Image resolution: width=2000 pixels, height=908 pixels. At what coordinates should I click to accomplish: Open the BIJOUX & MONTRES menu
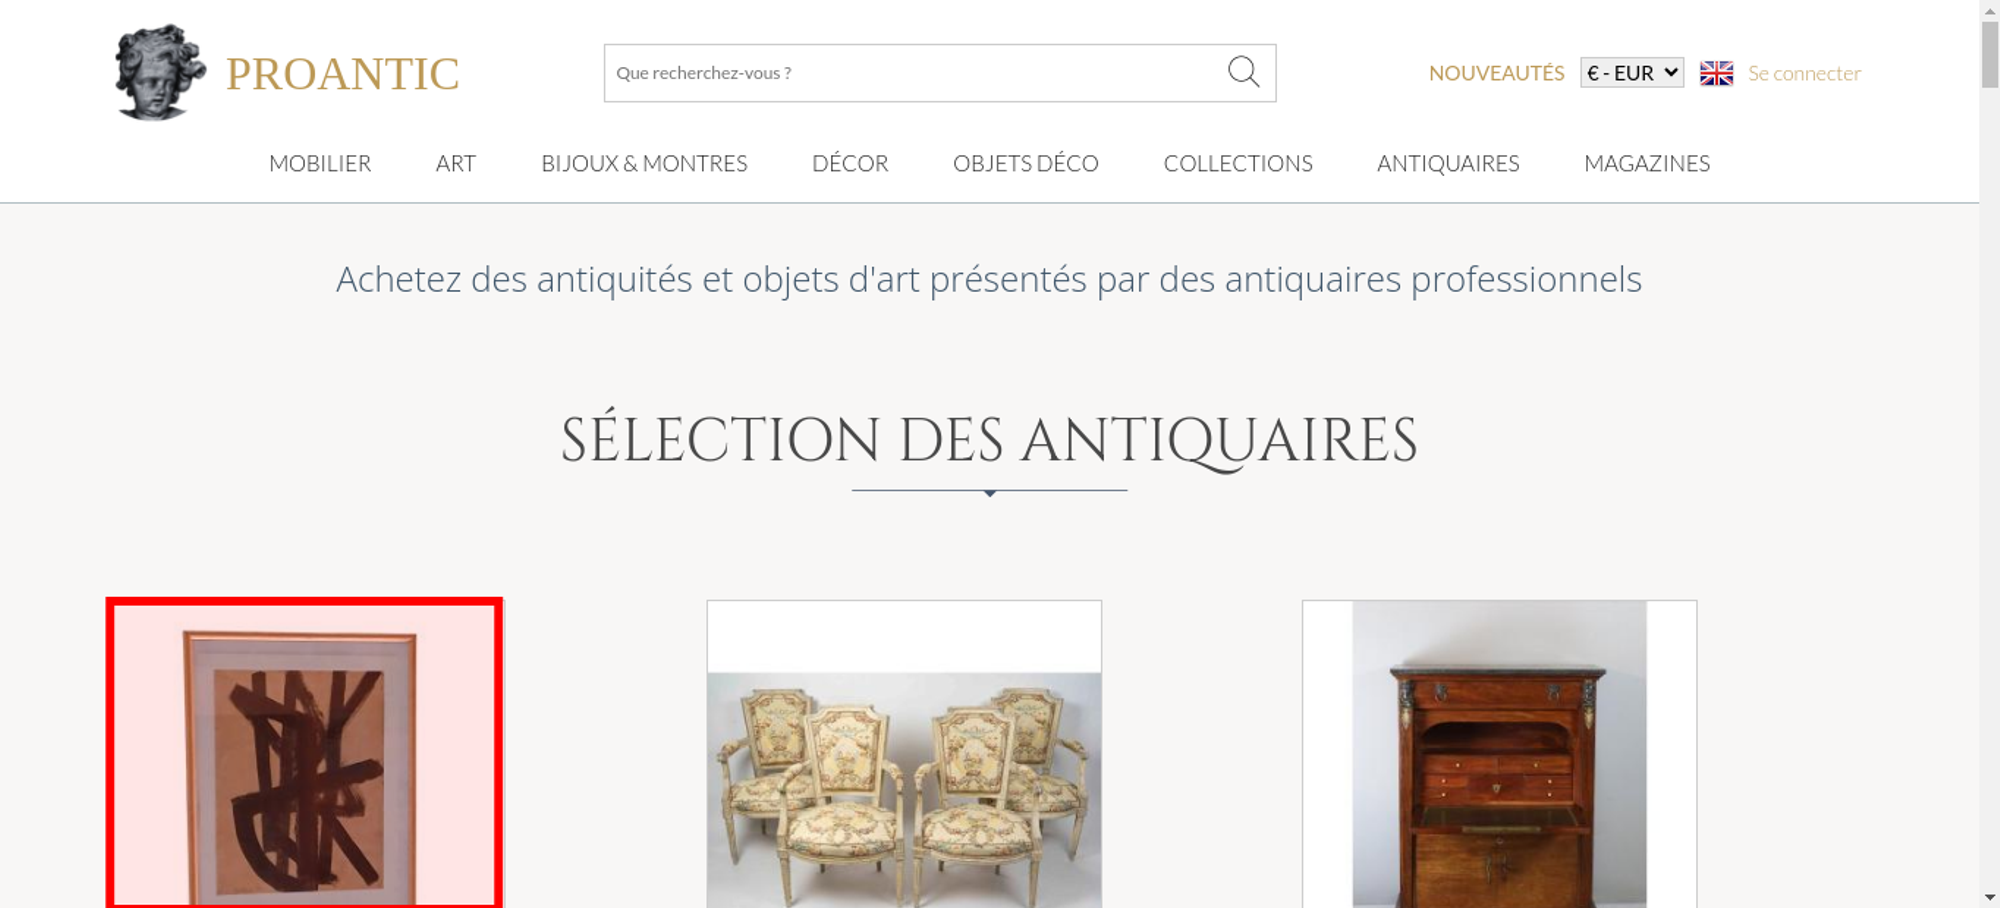644,163
